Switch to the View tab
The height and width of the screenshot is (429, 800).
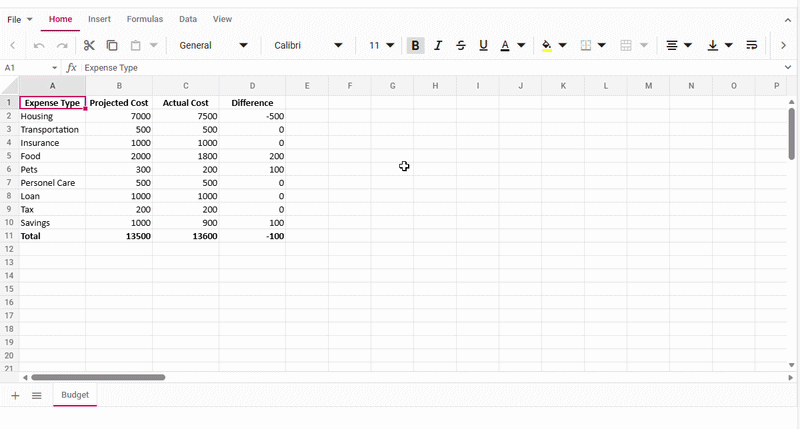(x=222, y=19)
